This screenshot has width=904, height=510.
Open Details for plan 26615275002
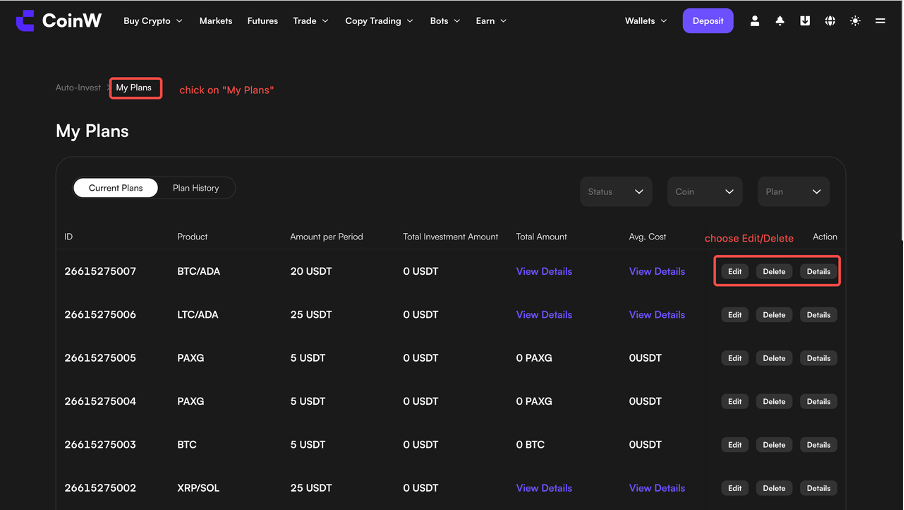[x=818, y=488]
